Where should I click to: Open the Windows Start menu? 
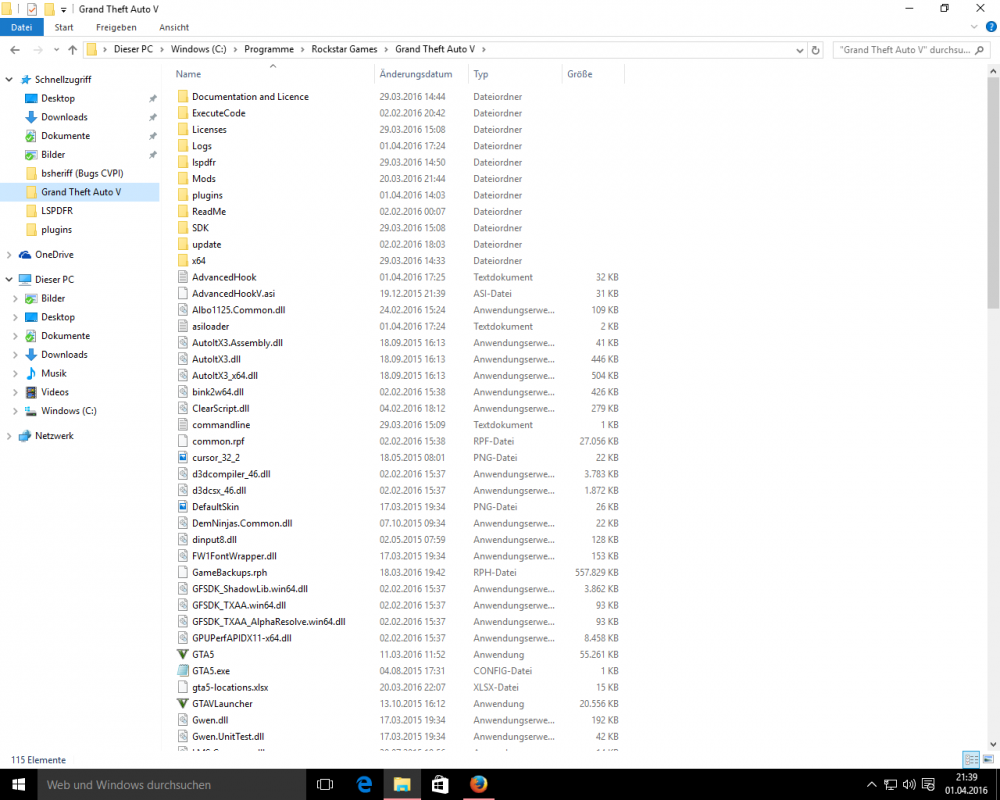coord(18,784)
